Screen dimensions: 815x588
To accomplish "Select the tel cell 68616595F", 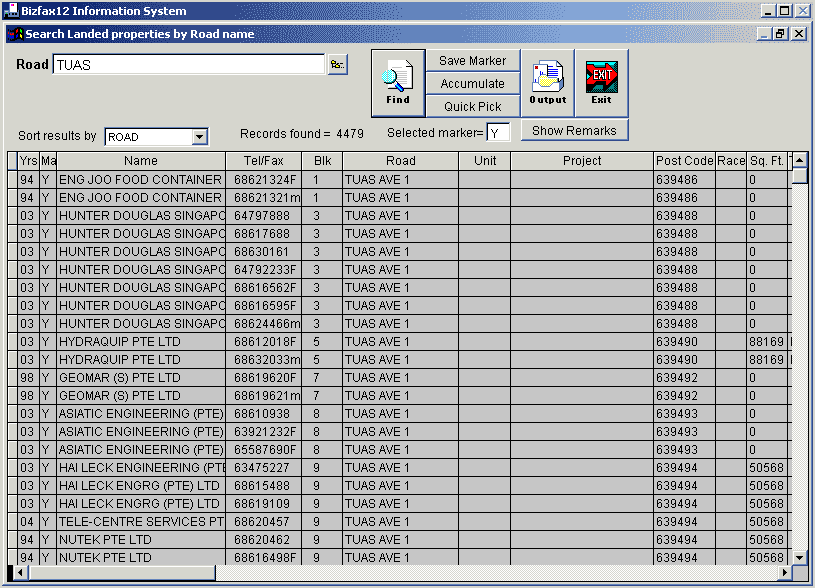I will [x=264, y=306].
